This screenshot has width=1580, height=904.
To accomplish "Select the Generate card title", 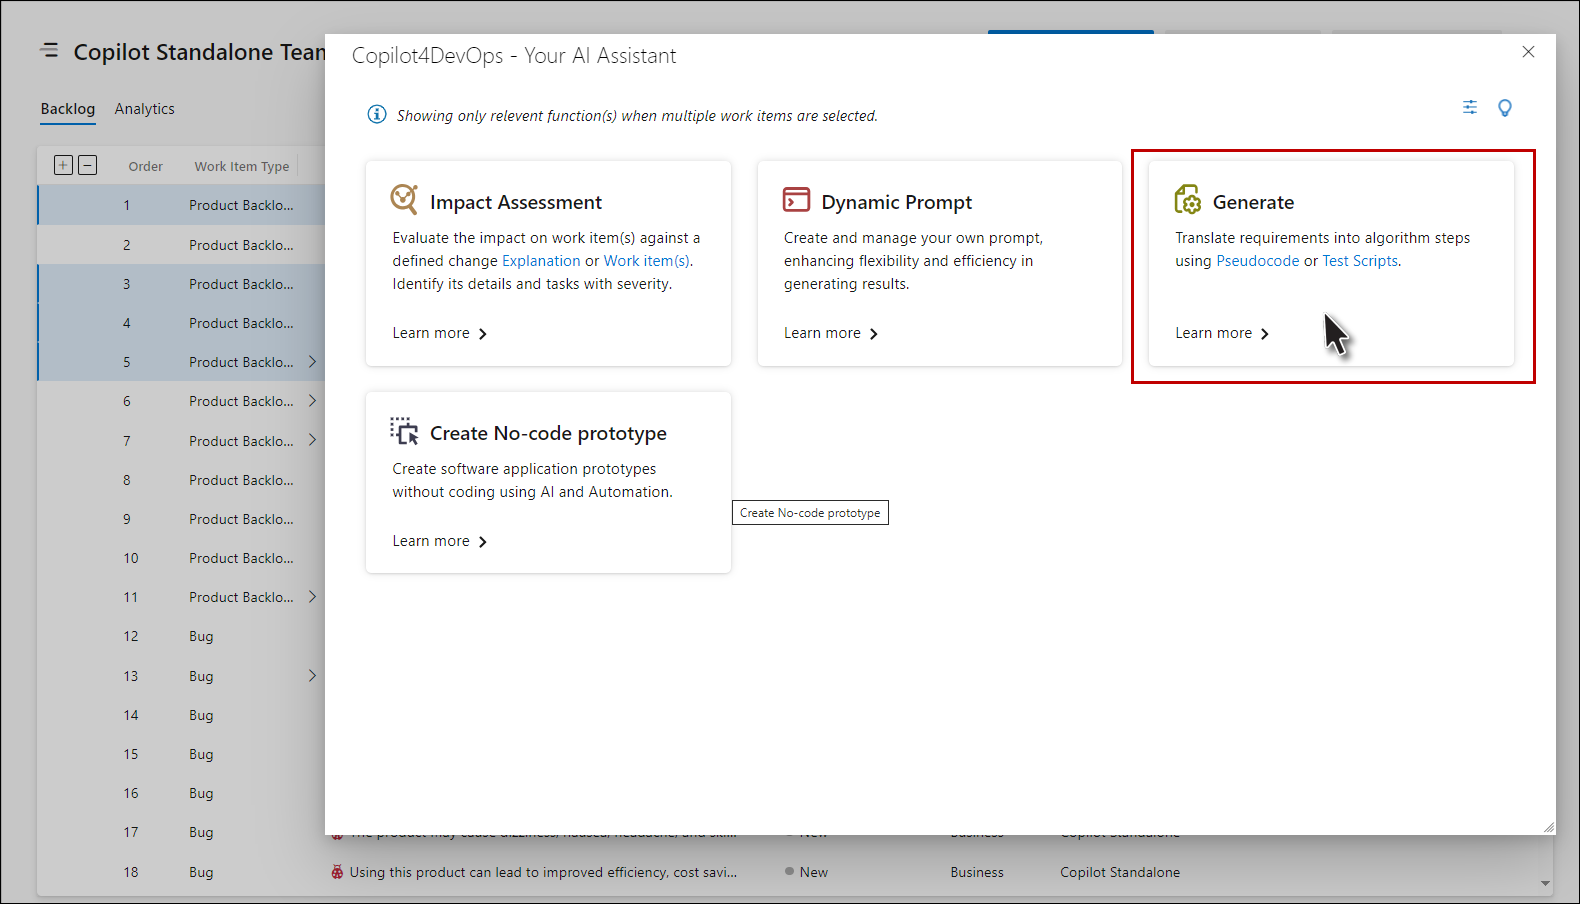I will coord(1253,202).
